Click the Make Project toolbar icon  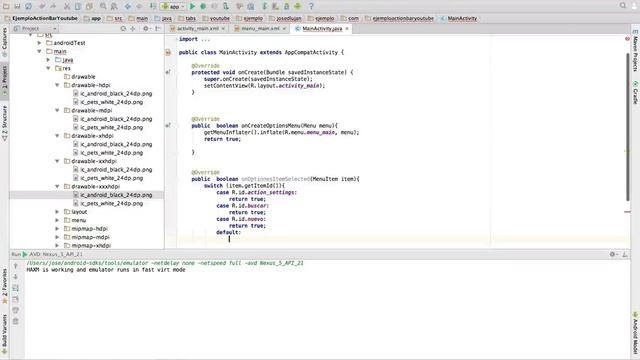pos(153,6)
